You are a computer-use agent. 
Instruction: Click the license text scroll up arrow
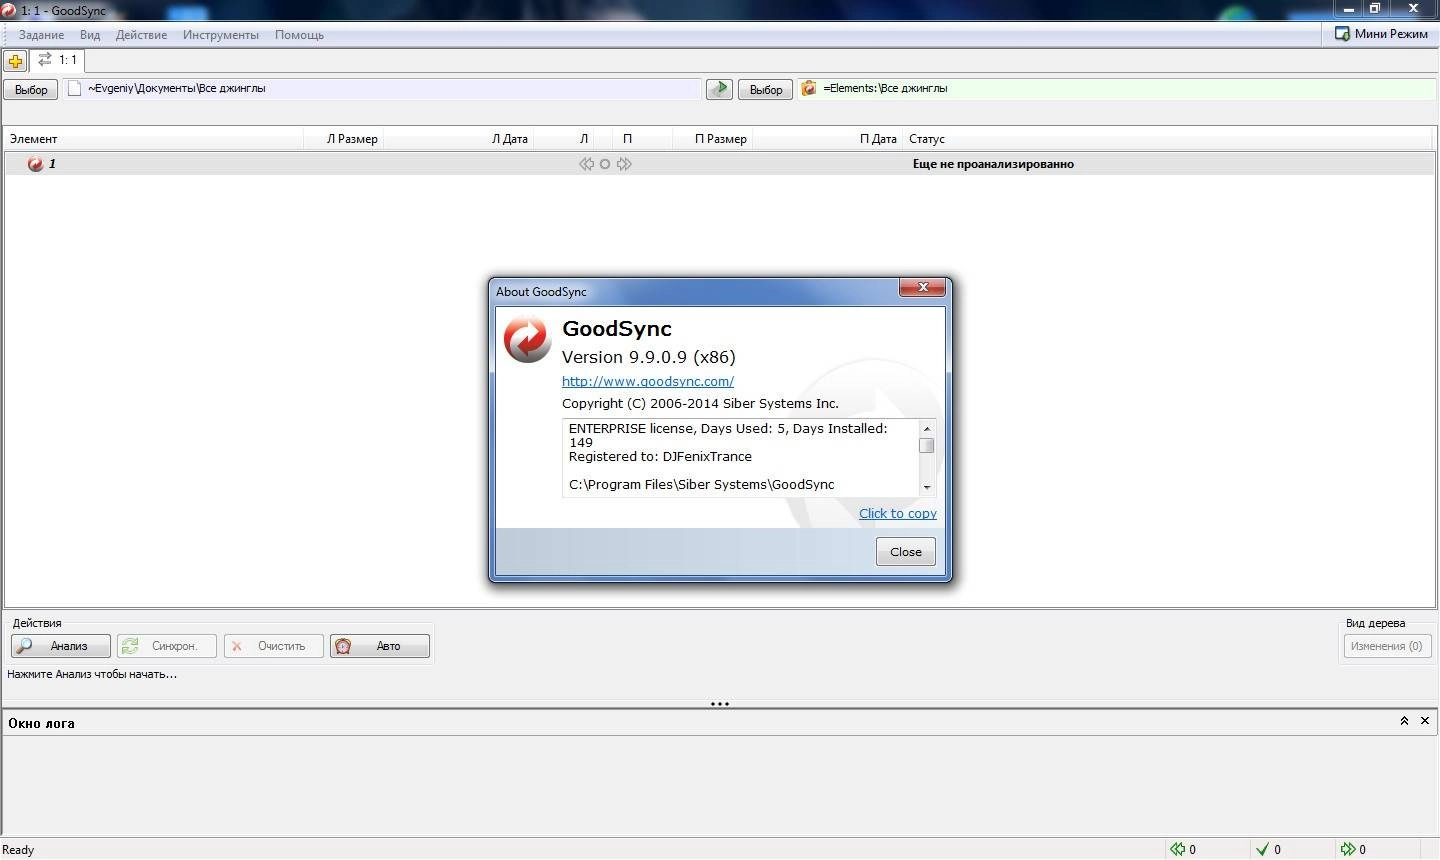click(927, 428)
